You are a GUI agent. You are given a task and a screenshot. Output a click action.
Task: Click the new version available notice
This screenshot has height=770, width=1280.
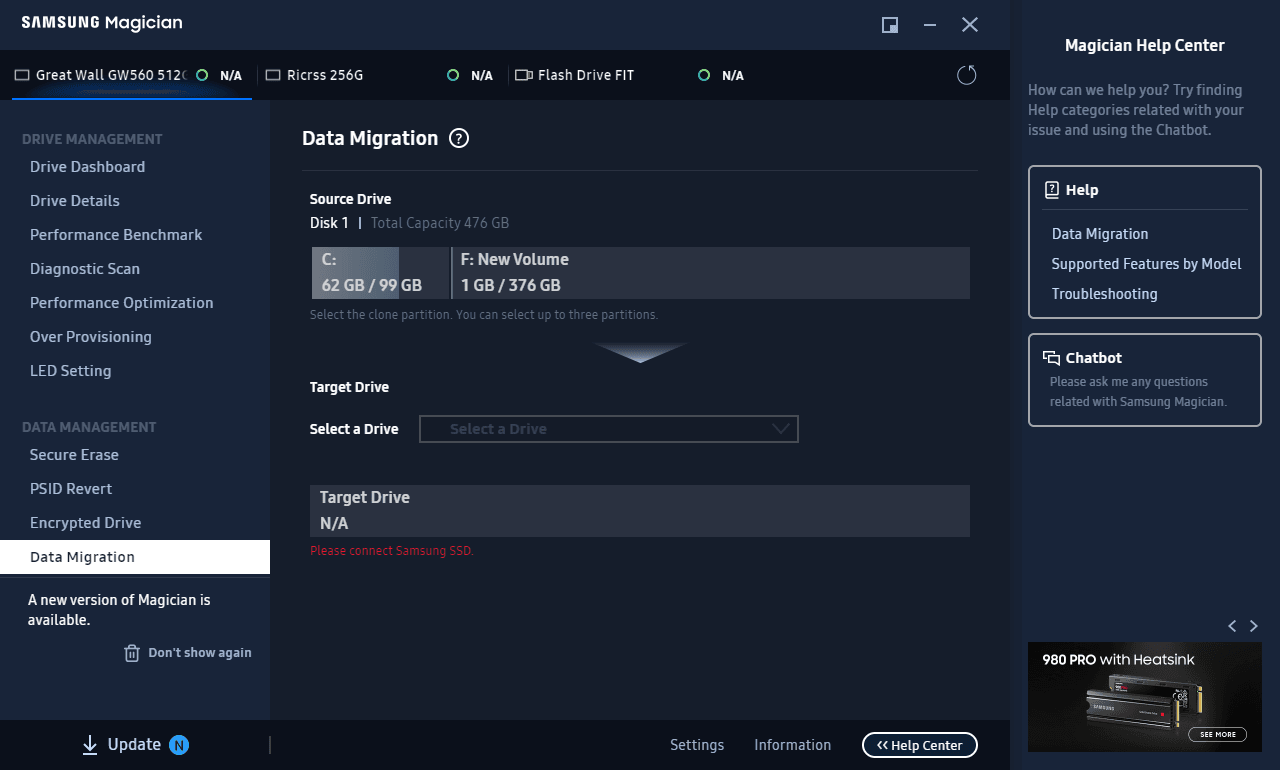(119, 610)
